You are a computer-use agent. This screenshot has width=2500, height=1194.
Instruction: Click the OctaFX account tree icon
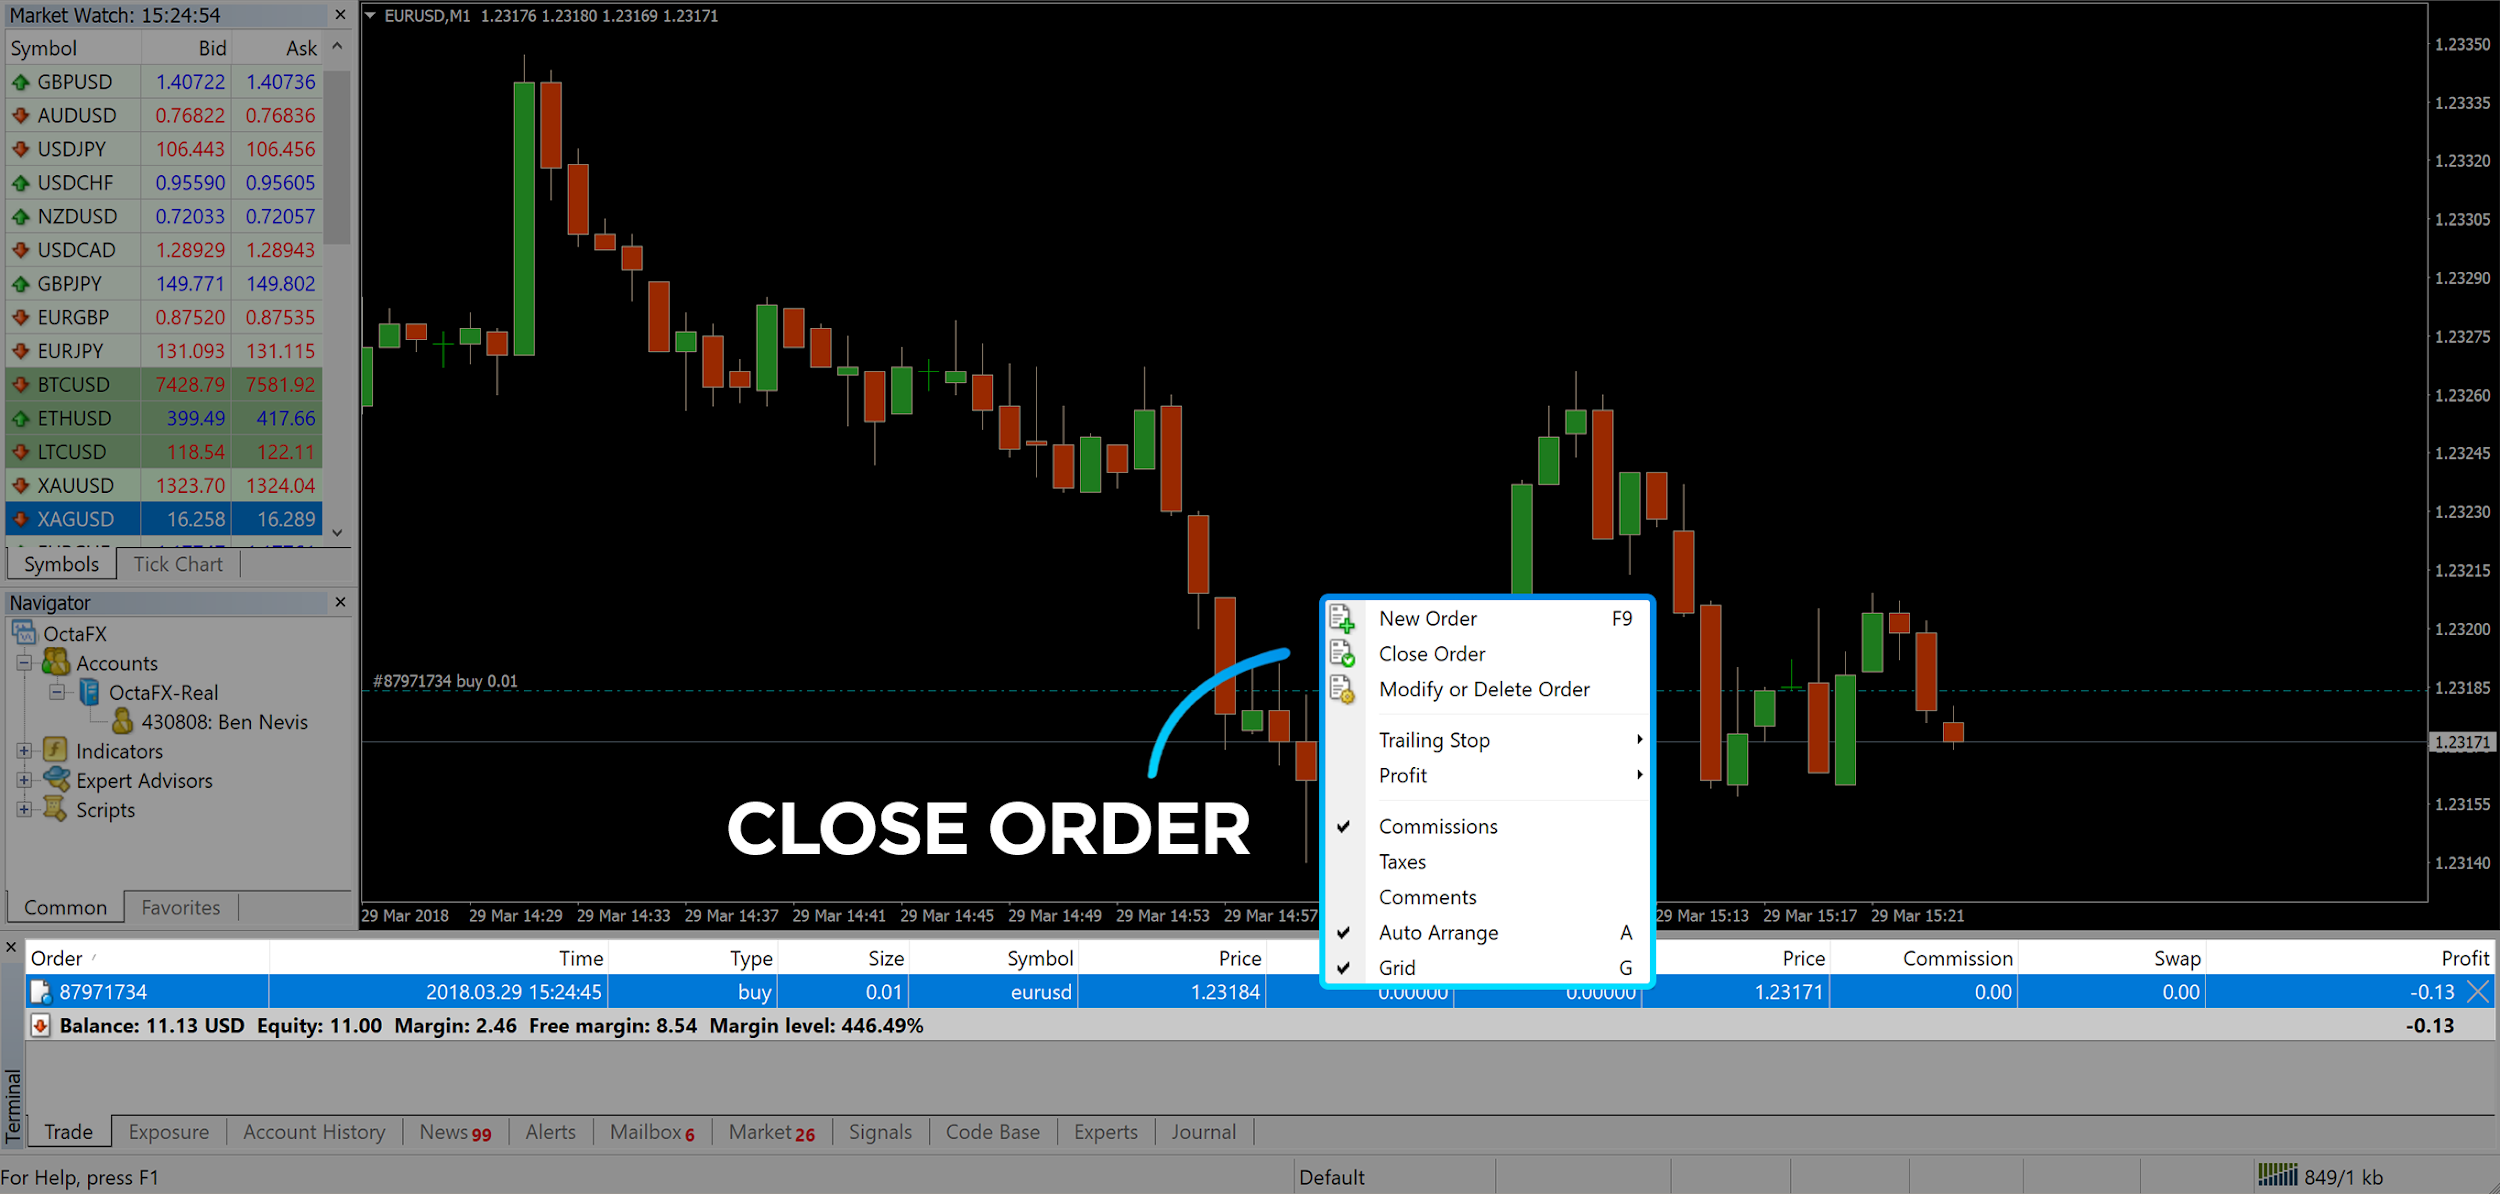[27, 631]
